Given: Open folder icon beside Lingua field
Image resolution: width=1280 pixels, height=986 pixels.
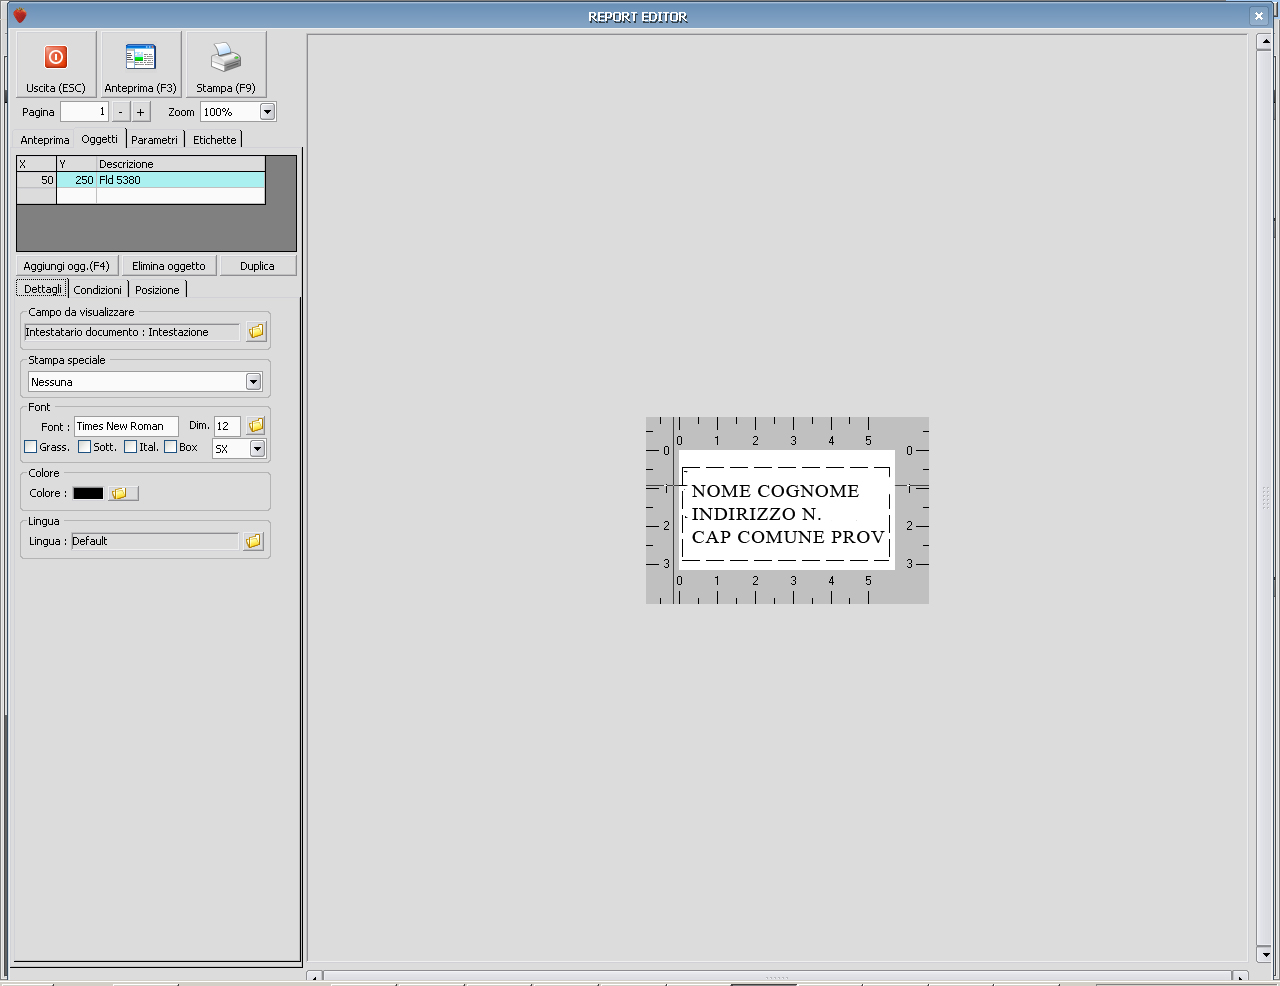Looking at the screenshot, I should point(254,541).
